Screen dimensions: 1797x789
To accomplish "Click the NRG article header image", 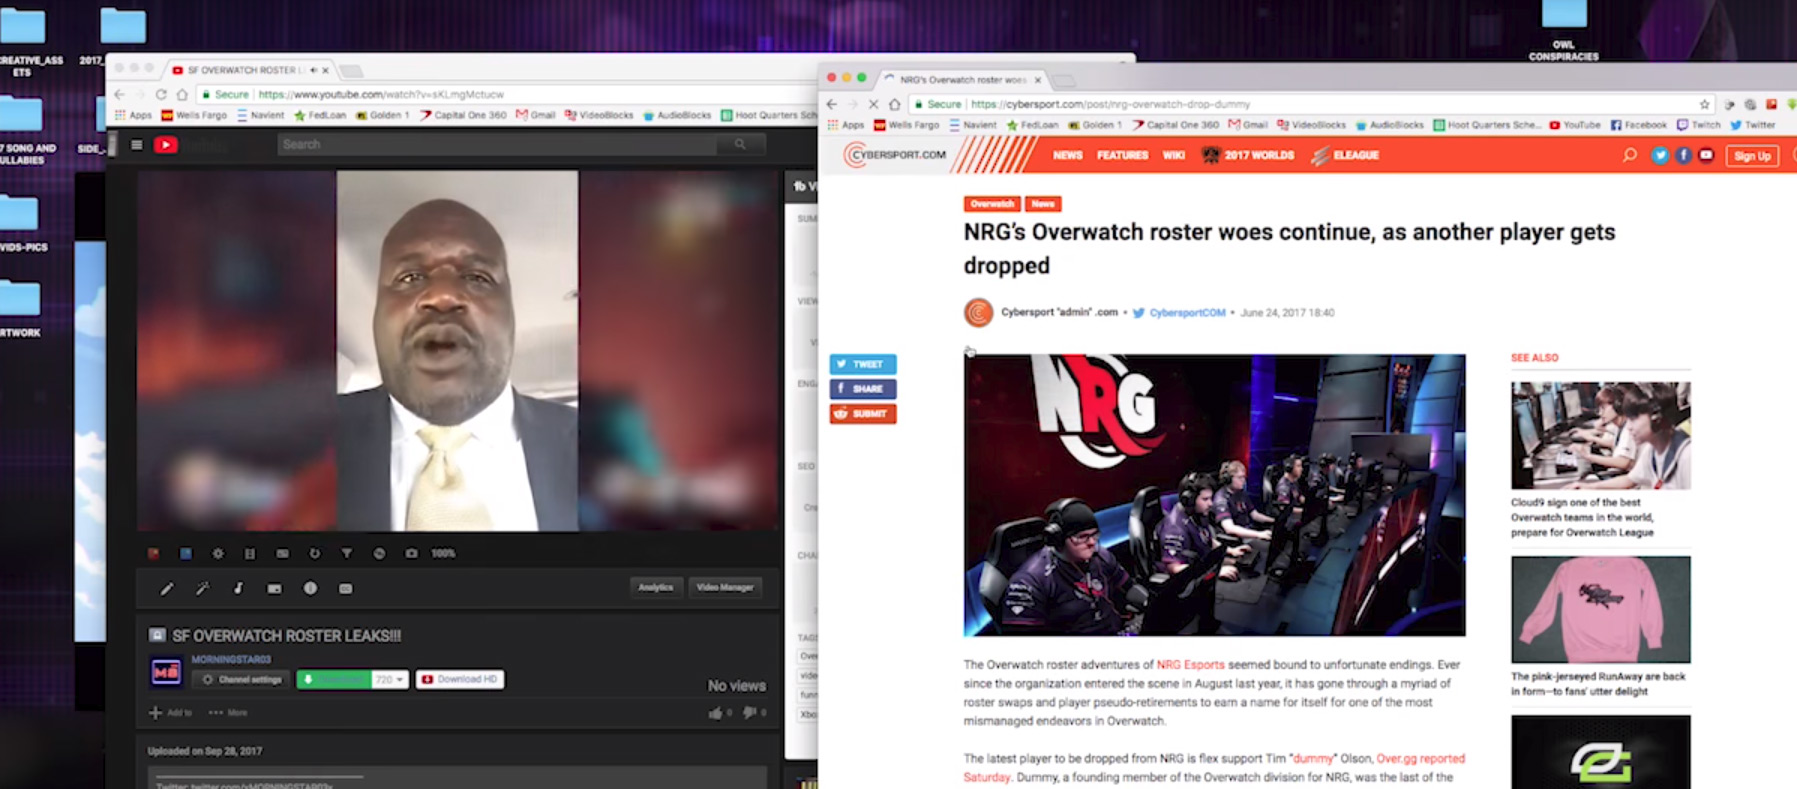I will (x=1215, y=495).
